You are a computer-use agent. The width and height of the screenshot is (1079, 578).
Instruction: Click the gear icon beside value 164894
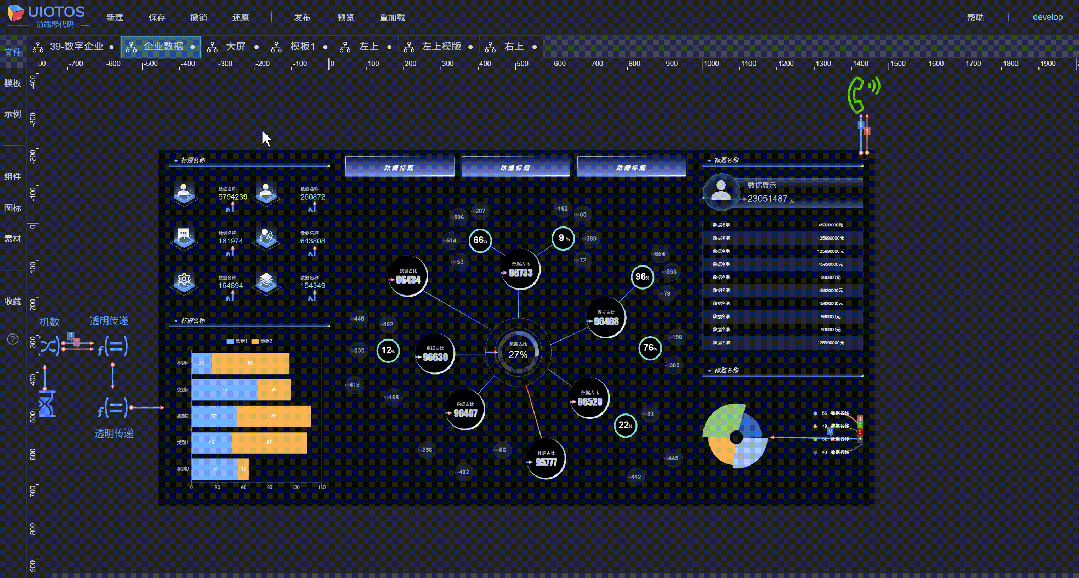183,281
